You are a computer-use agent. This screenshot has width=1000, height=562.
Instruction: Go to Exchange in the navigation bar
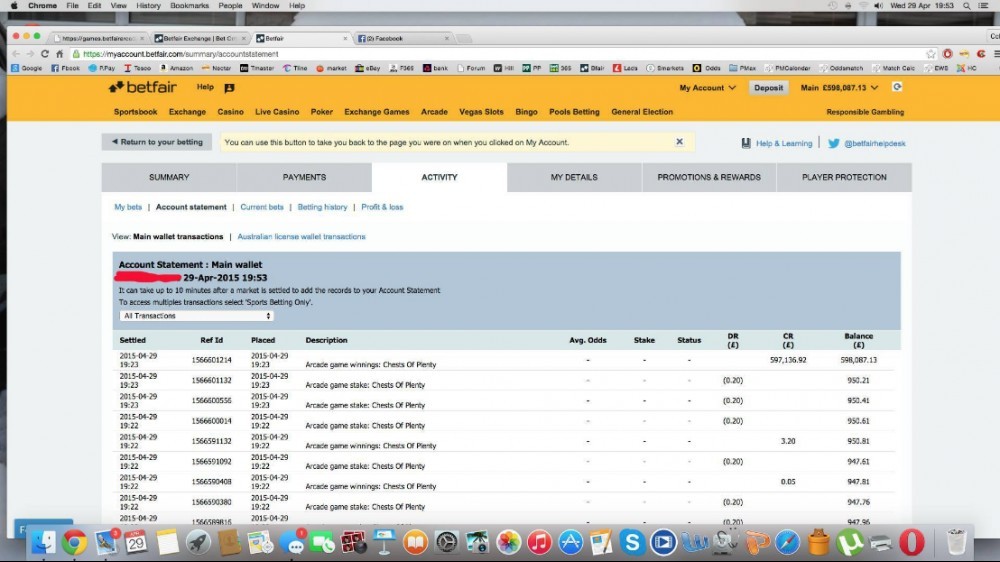click(188, 112)
